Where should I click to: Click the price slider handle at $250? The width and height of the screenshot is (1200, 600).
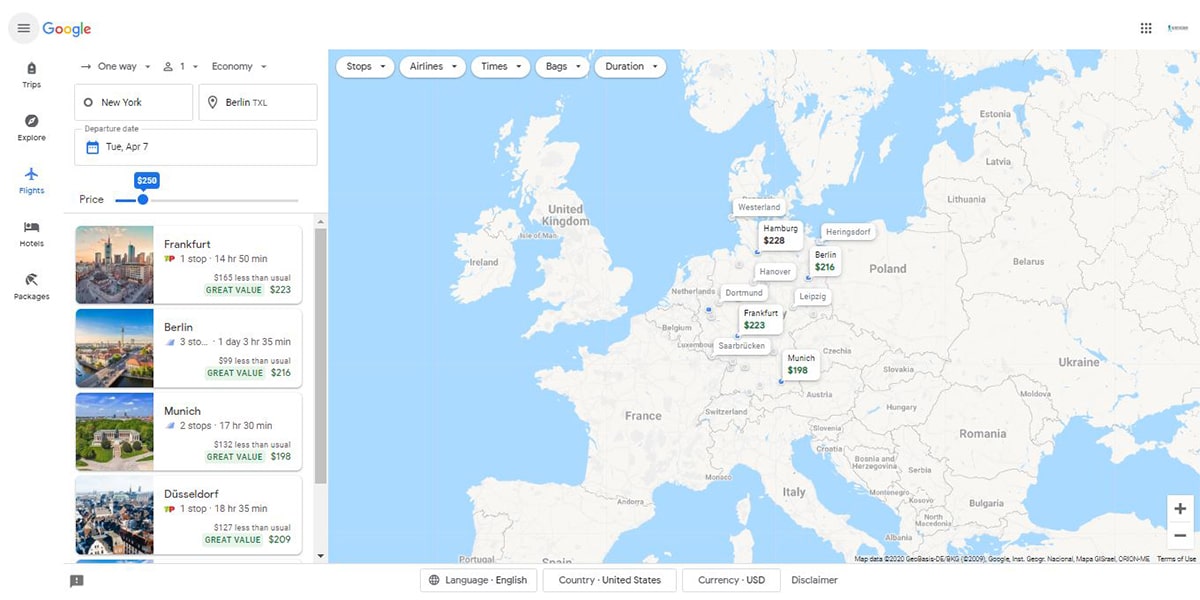[143, 200]
